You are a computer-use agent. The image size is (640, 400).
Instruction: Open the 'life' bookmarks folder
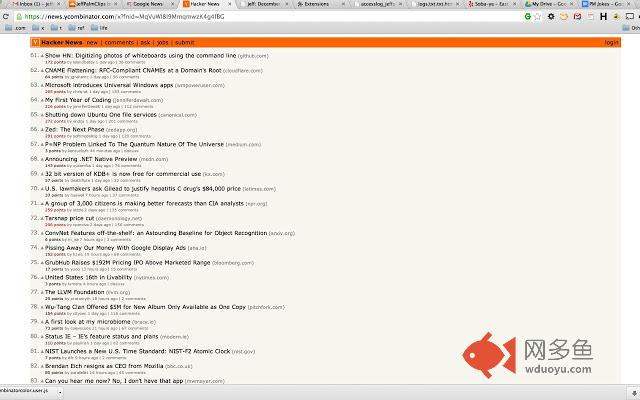[99, 28]
